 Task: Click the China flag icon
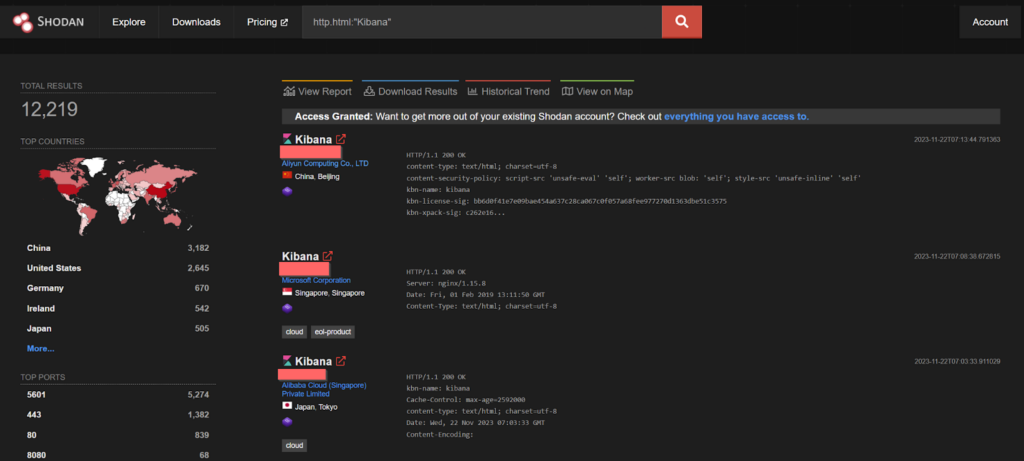tap(287, 176)
